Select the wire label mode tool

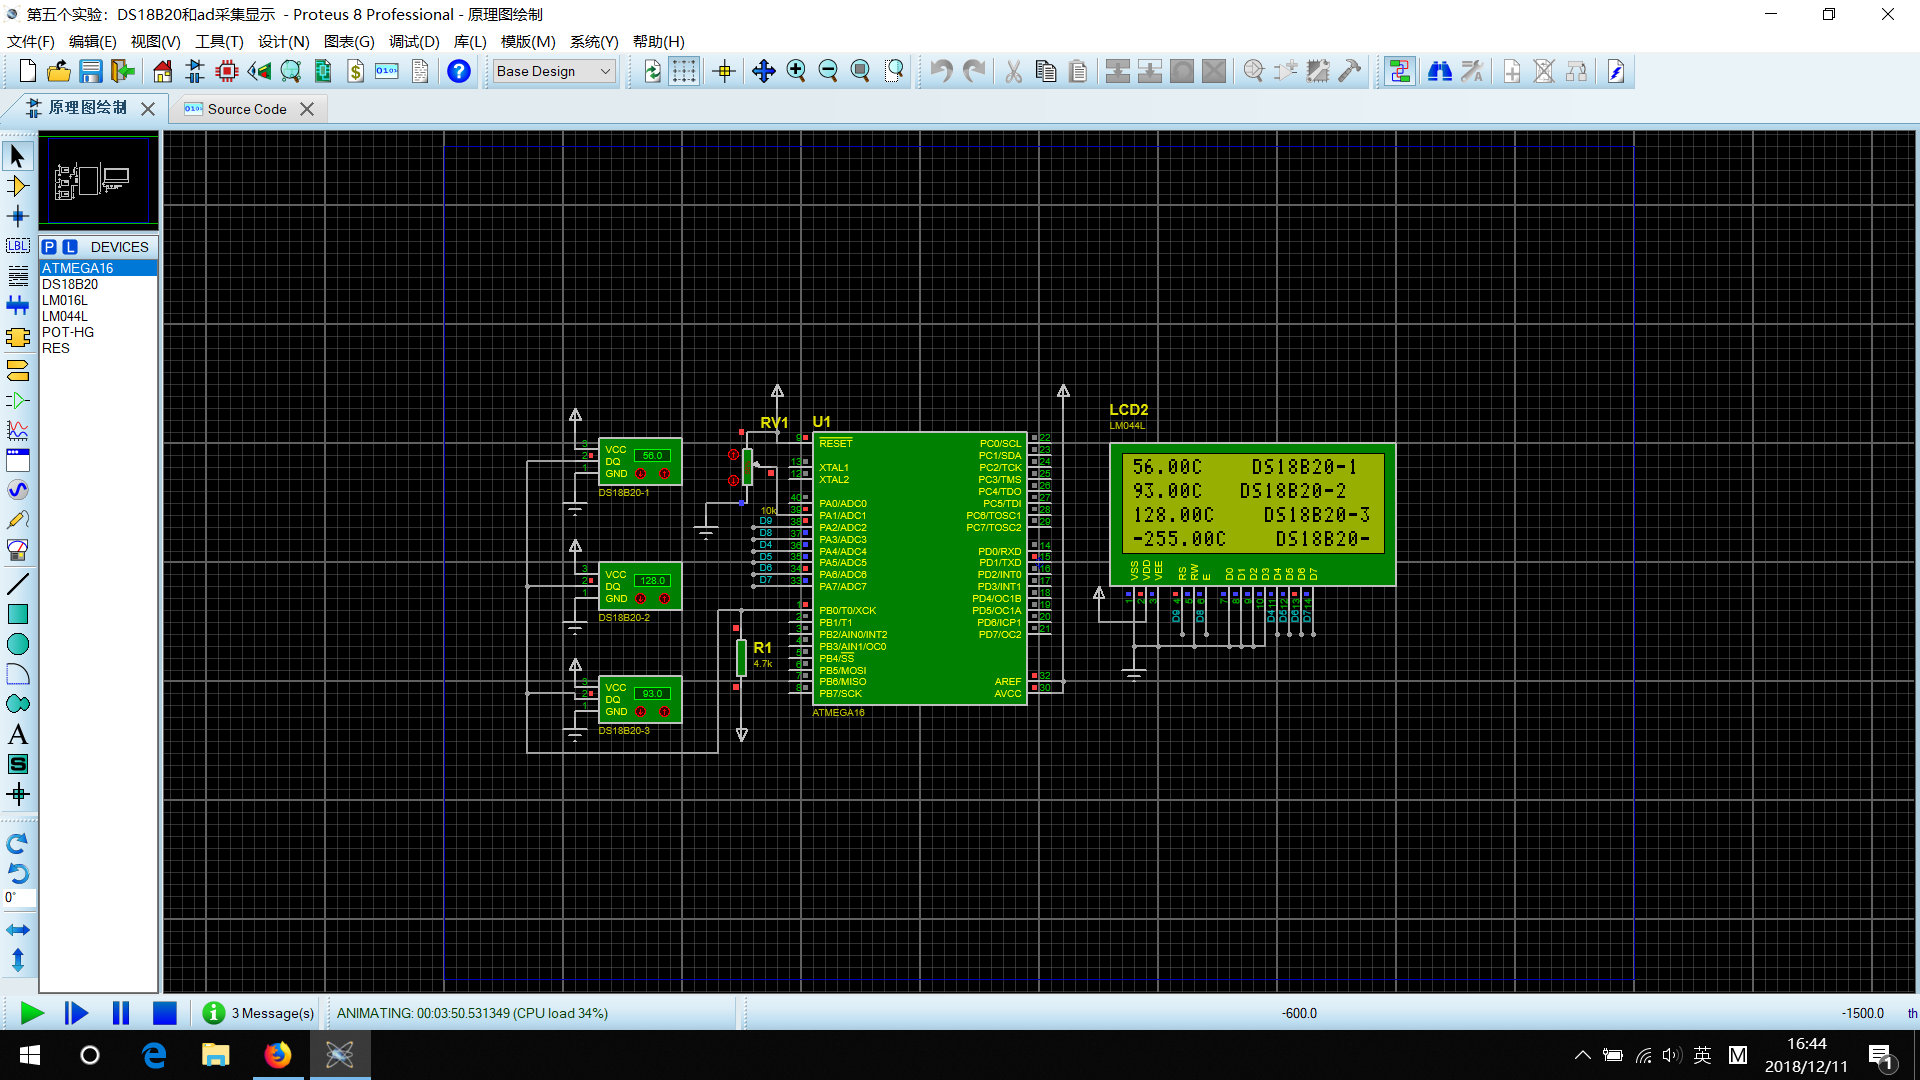coord(18,246)
